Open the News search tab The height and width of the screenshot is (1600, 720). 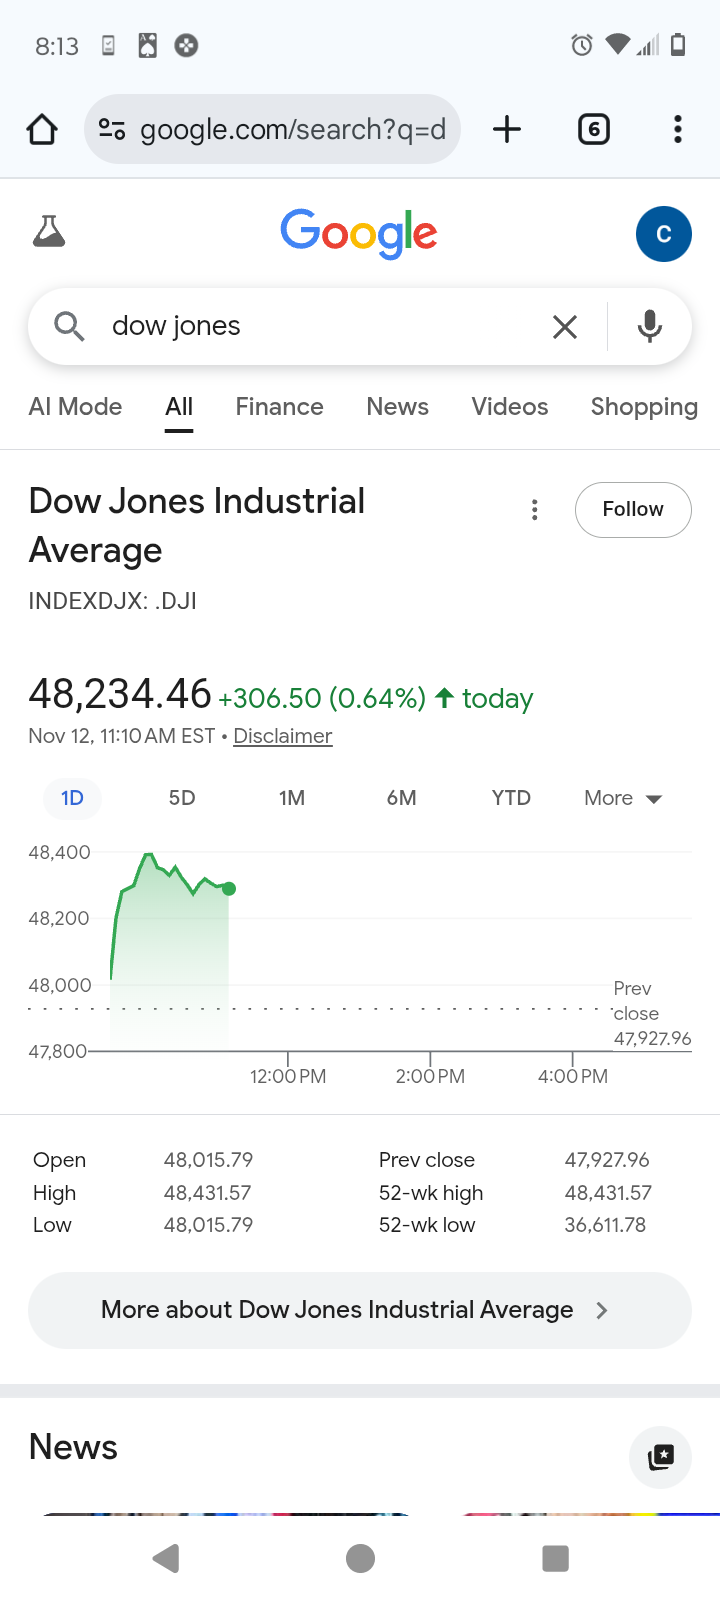(x=397, y=407)
